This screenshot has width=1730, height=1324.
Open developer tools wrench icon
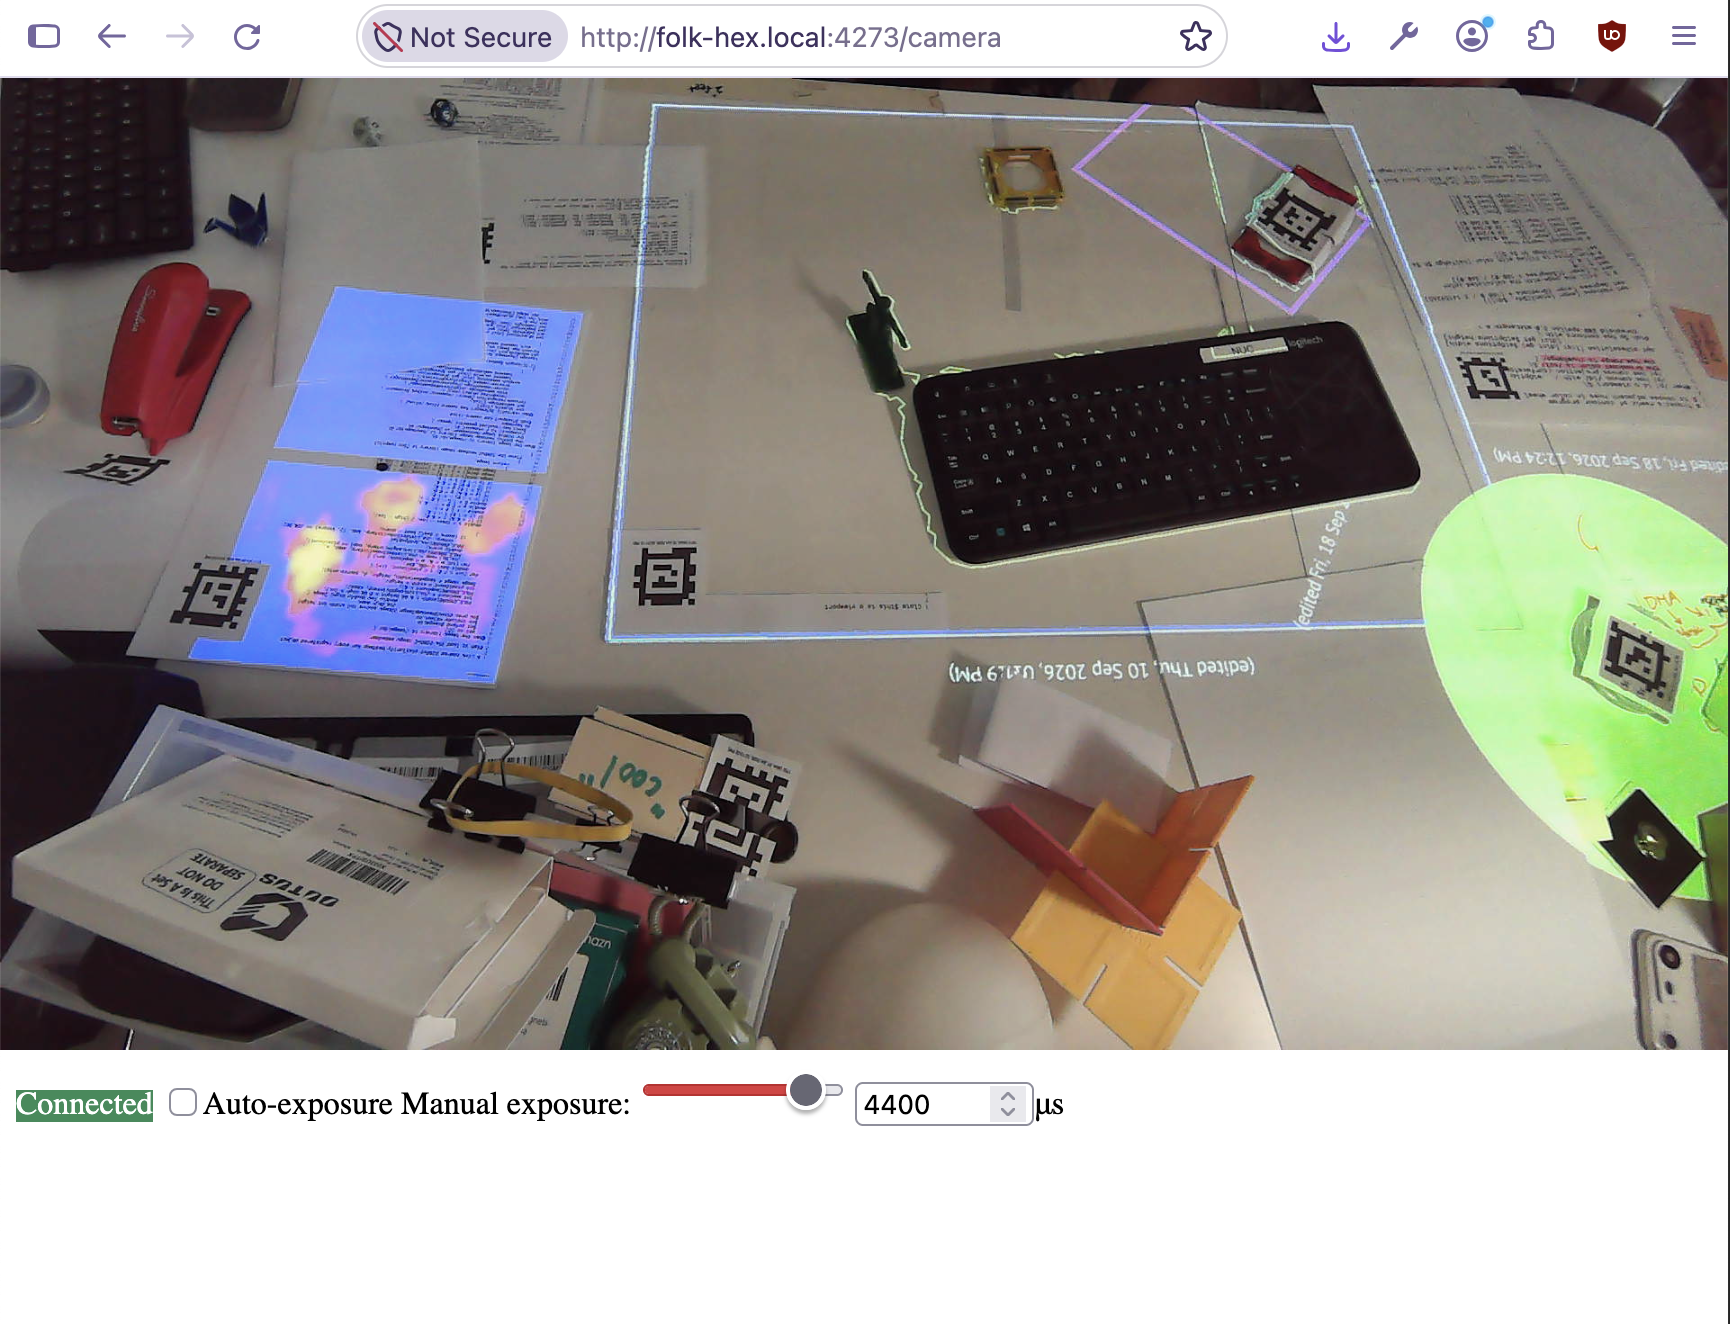(x=1404, y=37)
